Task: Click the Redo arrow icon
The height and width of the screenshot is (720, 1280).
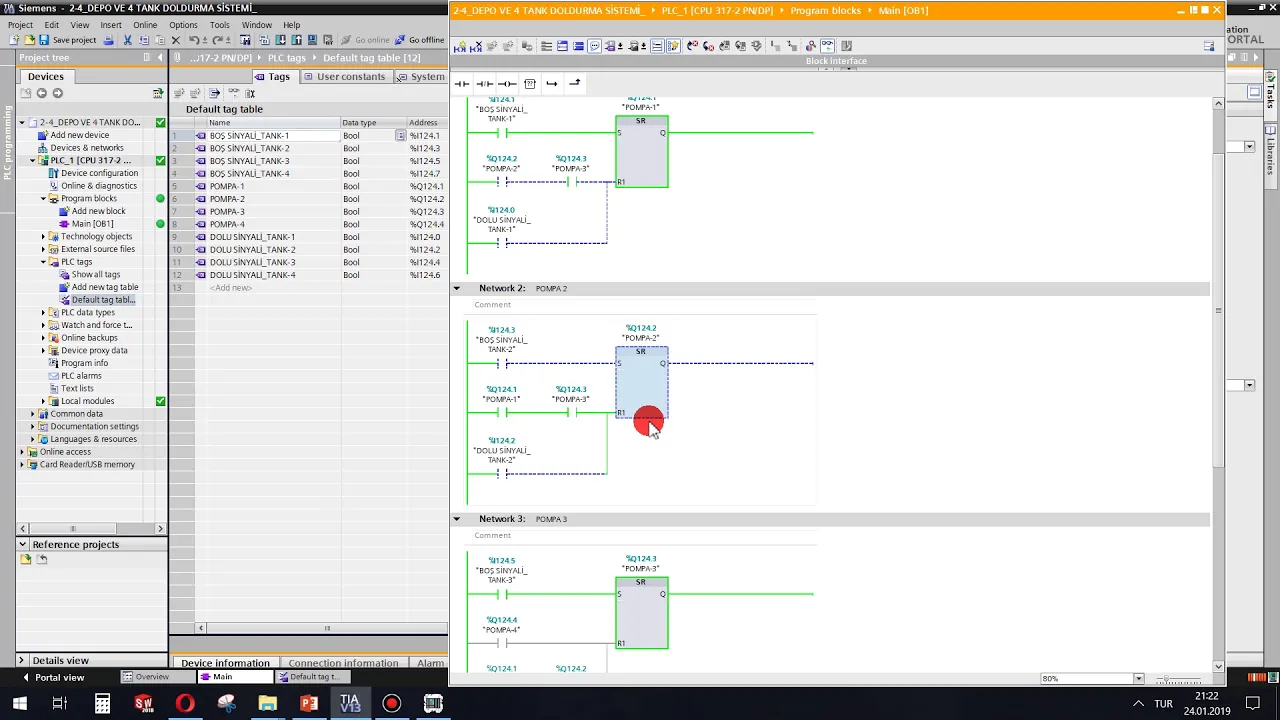Action: coord(218,40)
